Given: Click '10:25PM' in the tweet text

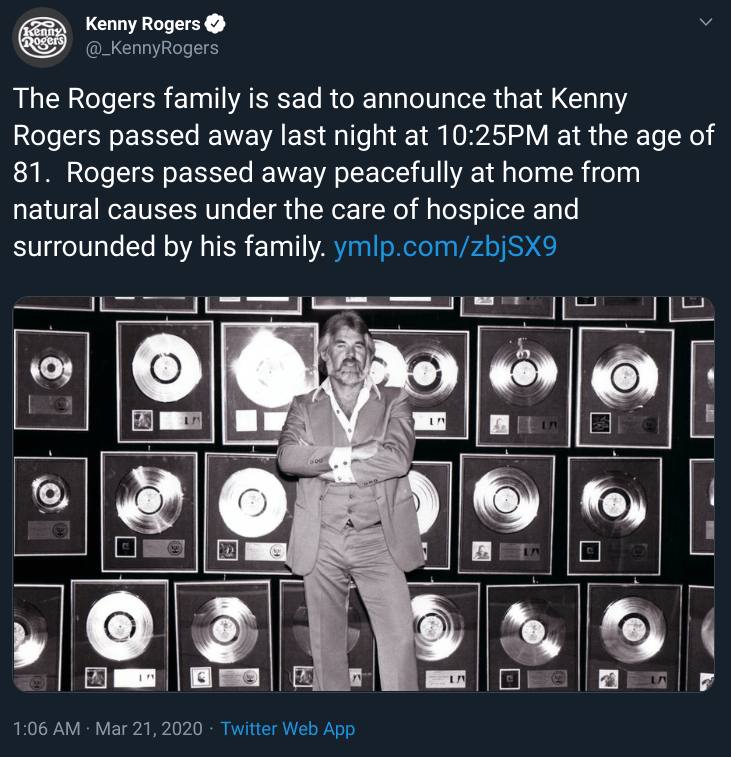Looking at the screenshot, I should pyautogui.click(x=492, y=136).
